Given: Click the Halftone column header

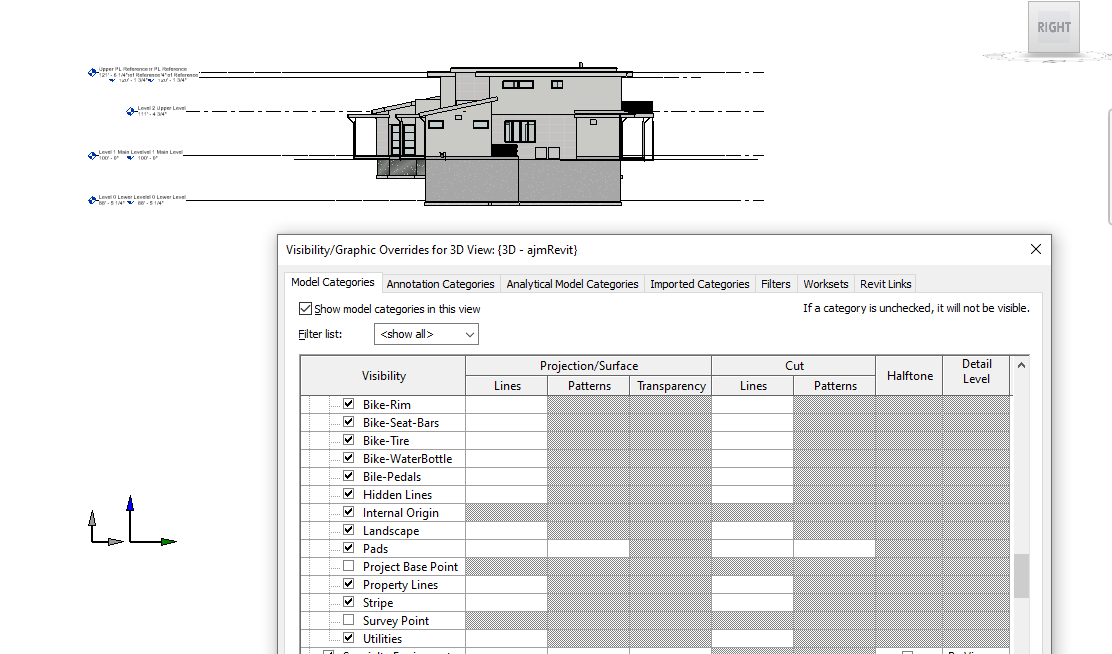Looking at the screenshot, I should (909, 376).
